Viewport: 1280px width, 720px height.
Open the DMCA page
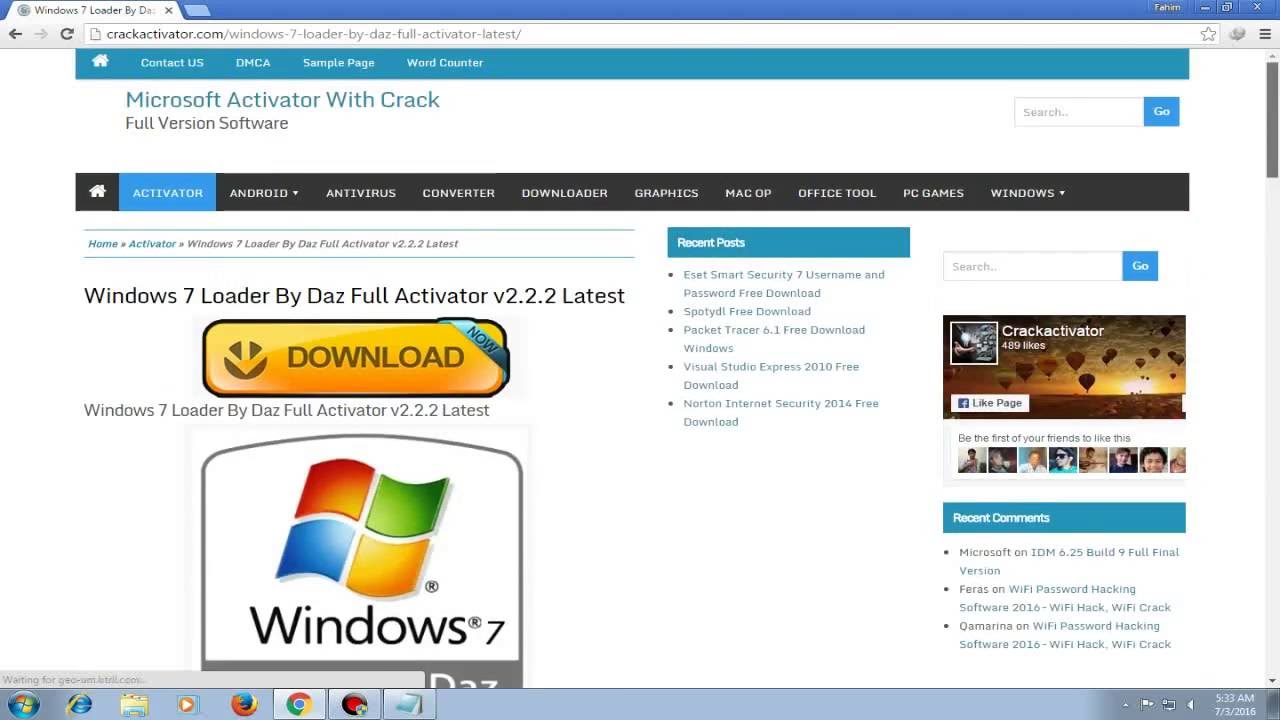[253, 62]
